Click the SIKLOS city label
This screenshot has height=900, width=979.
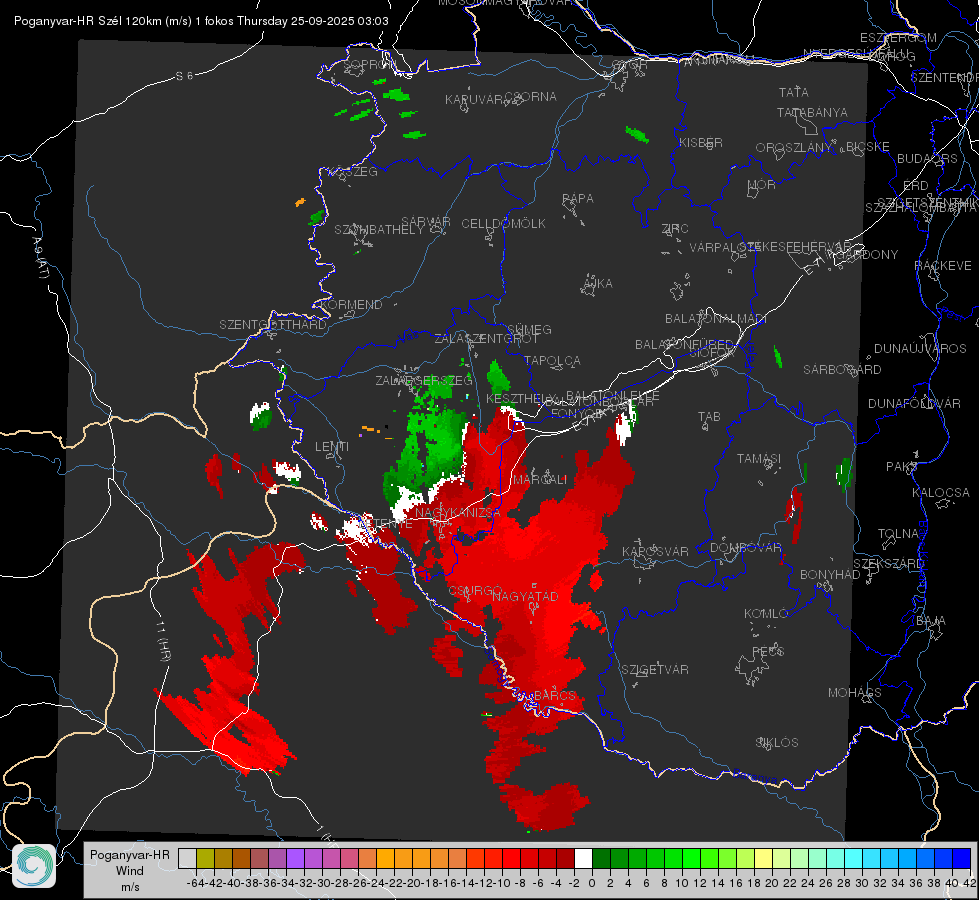[777, 742]
